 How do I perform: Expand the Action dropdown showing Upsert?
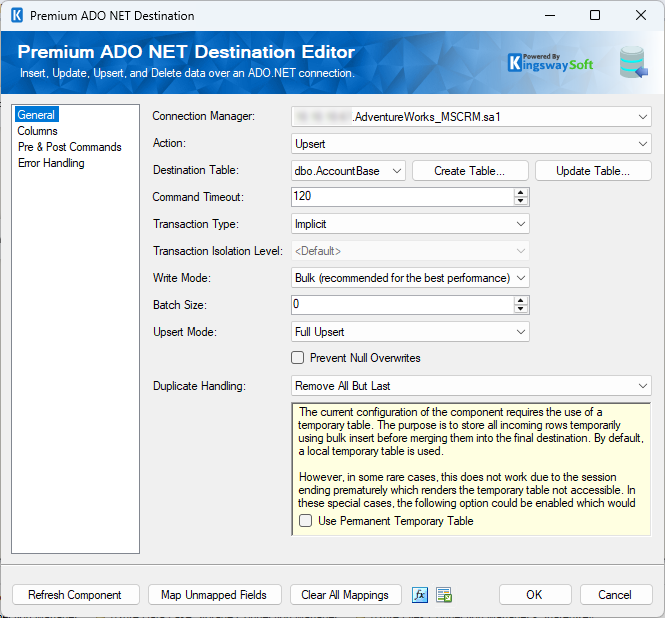(x=471, y=144)
